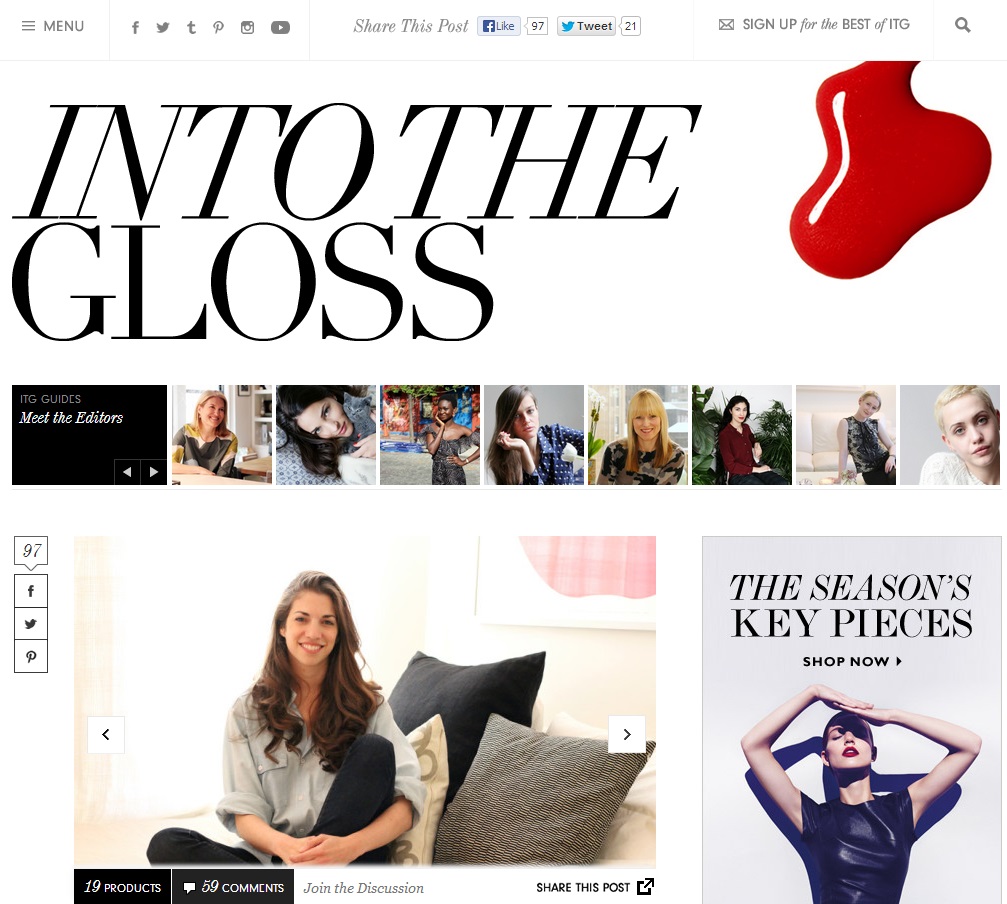Open the Twitter bird icon in header
The height and width of the screenshot is (904, 1007).
[162, 28]
